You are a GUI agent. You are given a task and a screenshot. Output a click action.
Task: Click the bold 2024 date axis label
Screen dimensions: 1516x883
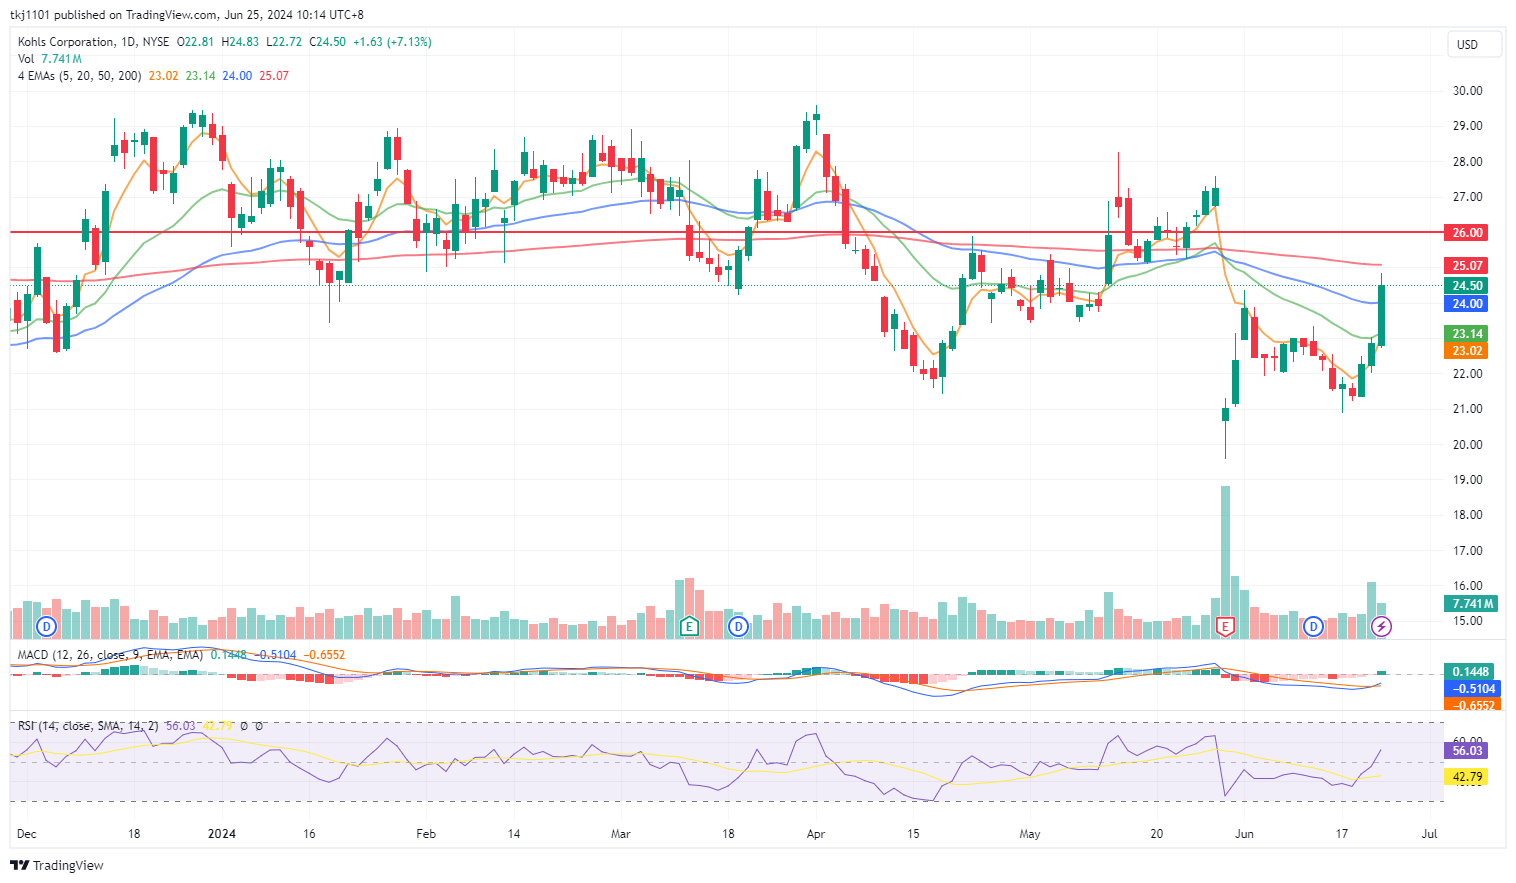[222, 834]
